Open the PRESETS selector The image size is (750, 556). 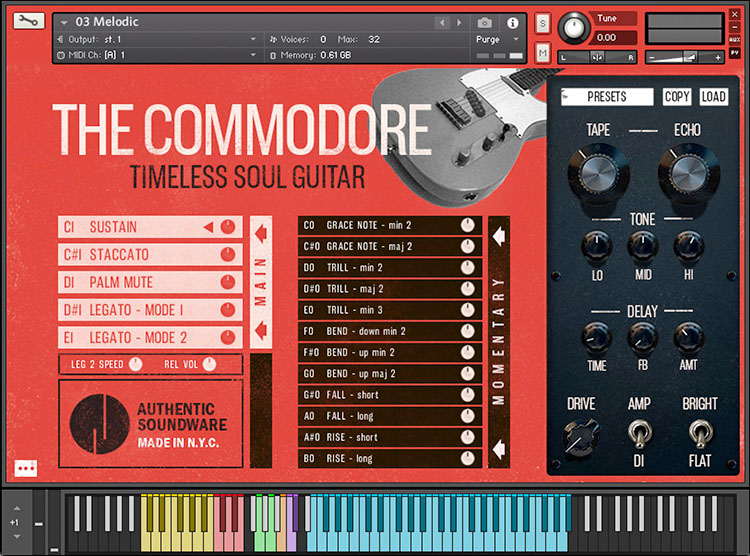[x=607, y=97]
